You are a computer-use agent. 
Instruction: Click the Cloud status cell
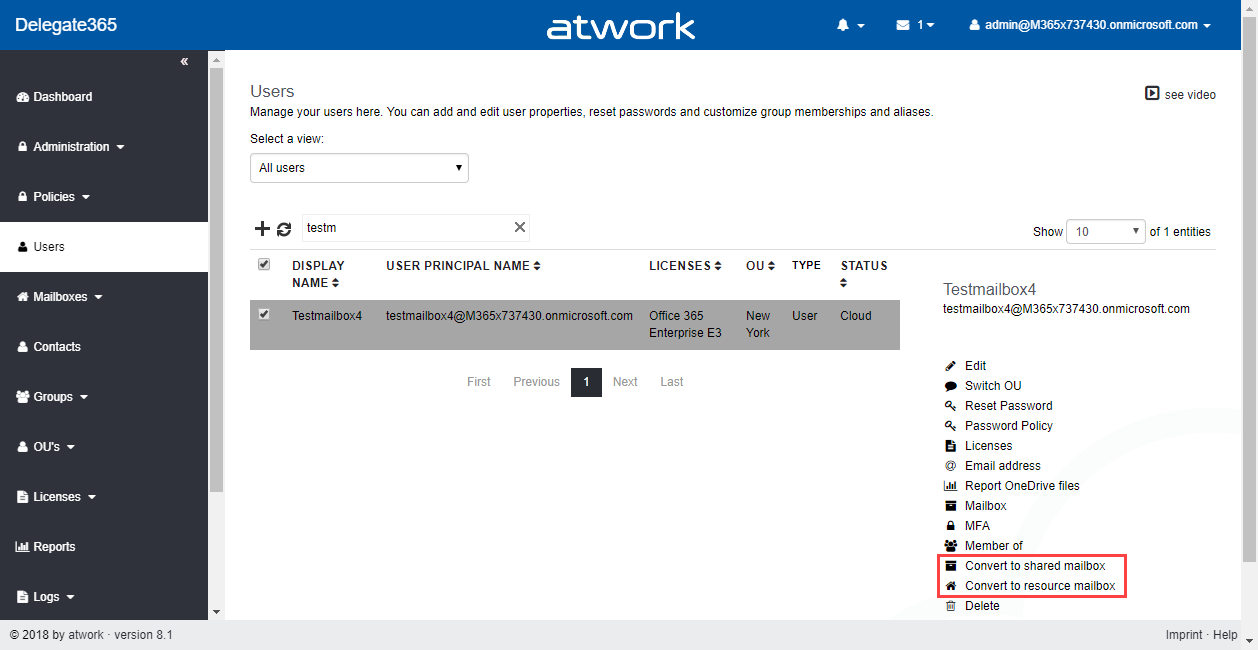coord(856,316)
